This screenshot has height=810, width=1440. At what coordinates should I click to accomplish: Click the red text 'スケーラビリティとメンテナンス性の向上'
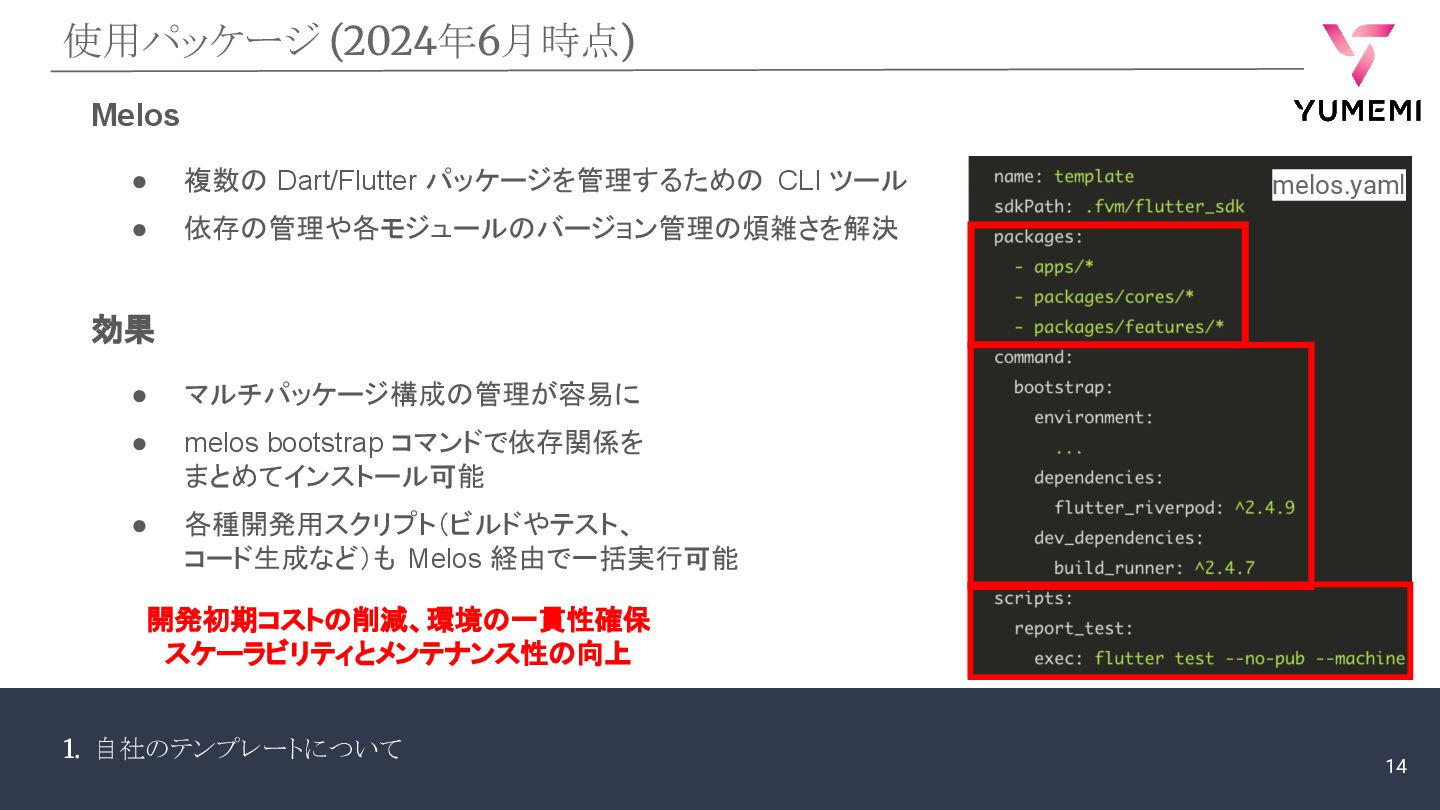[x=399, y=654]
